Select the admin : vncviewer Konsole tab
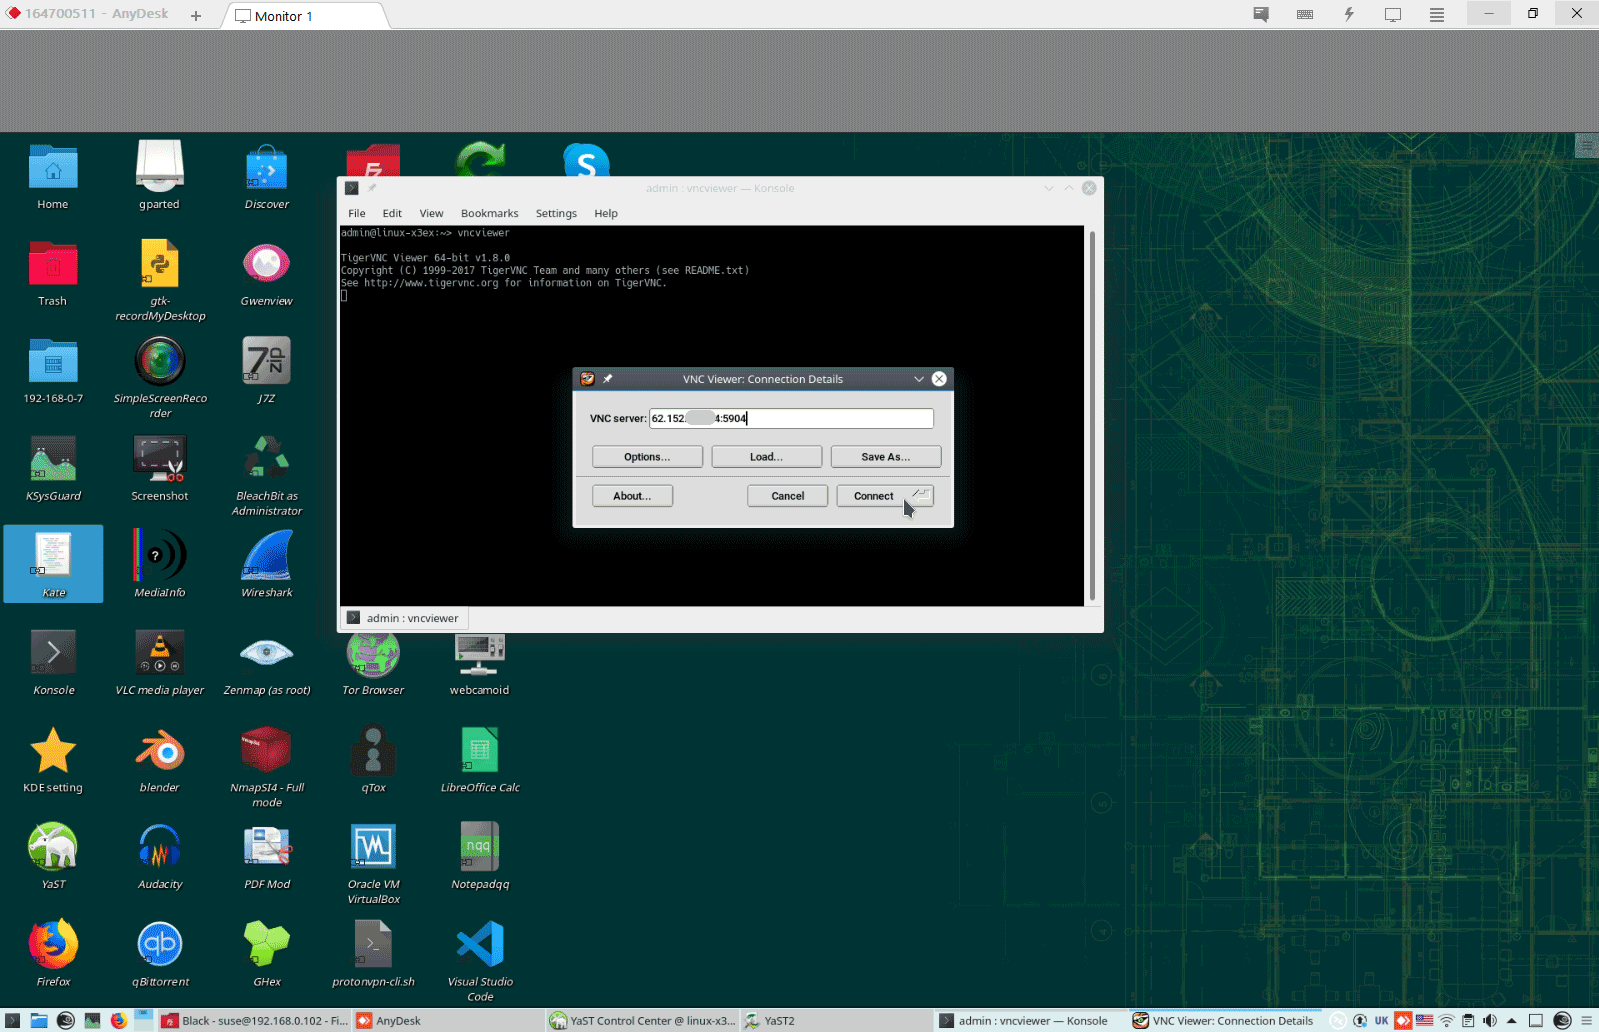Image resolution: width=1599 pixels, height=1032 pixels. tap(402, 618)
